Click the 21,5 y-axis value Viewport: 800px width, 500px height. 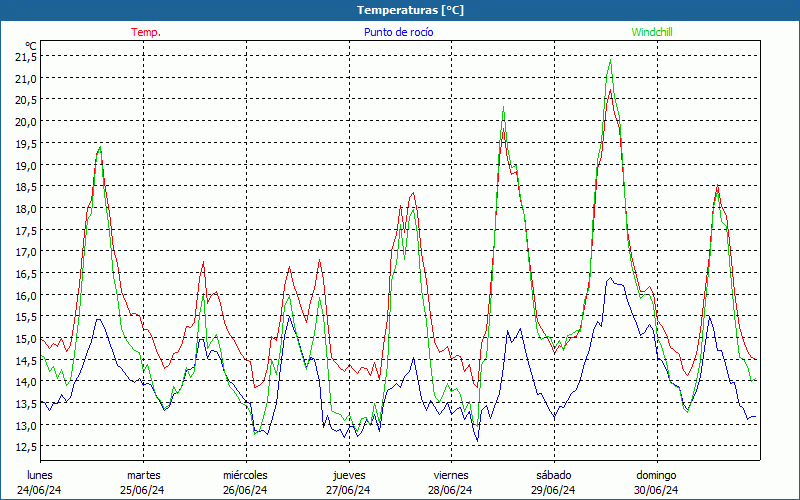pos(26,57)
